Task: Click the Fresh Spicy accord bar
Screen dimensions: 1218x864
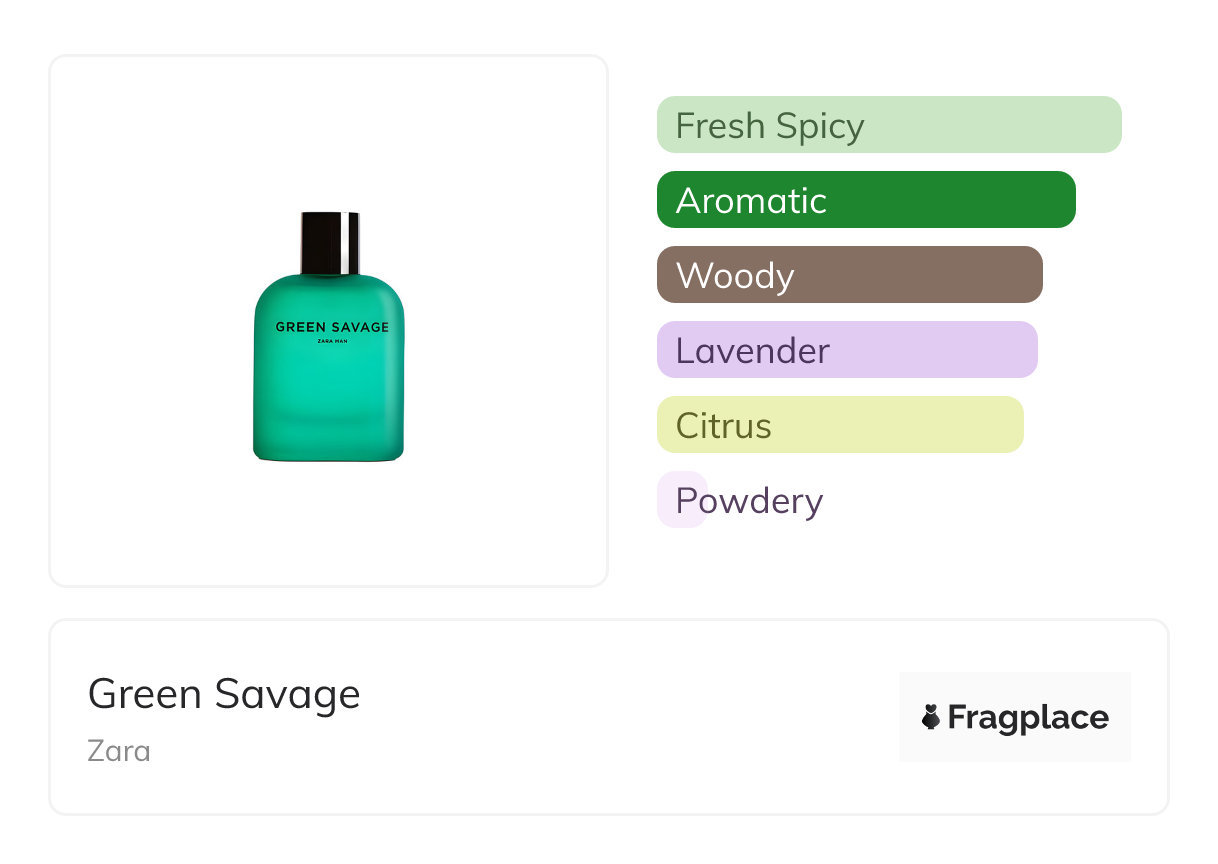Action: [888, 125]
